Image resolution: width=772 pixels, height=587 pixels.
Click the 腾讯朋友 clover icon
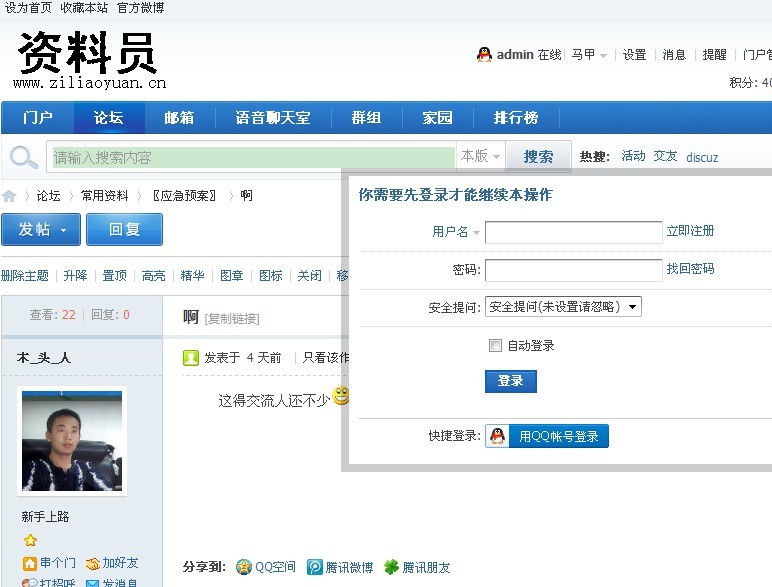(x=391, y=567)
